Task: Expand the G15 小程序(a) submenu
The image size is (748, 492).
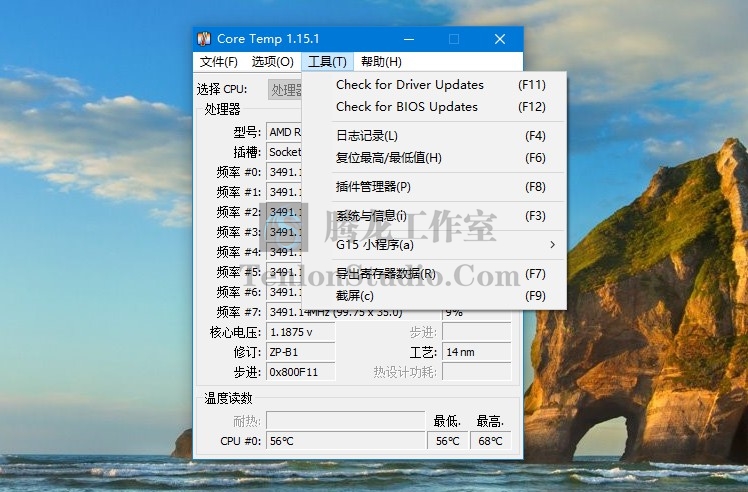Action: [434, 245]
